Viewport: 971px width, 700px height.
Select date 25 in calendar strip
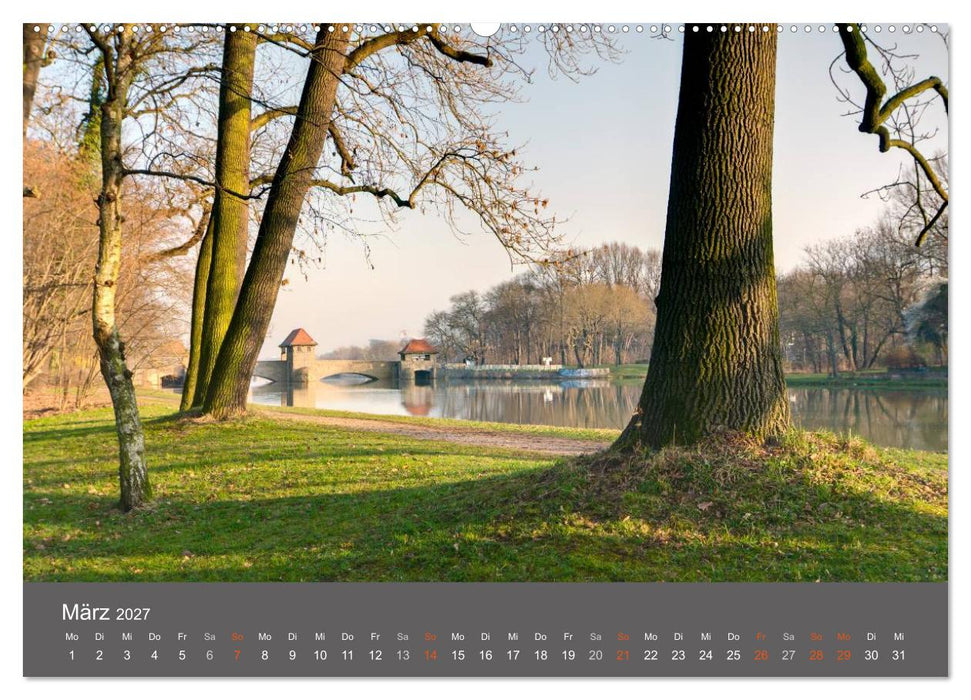tap(733, 655)
